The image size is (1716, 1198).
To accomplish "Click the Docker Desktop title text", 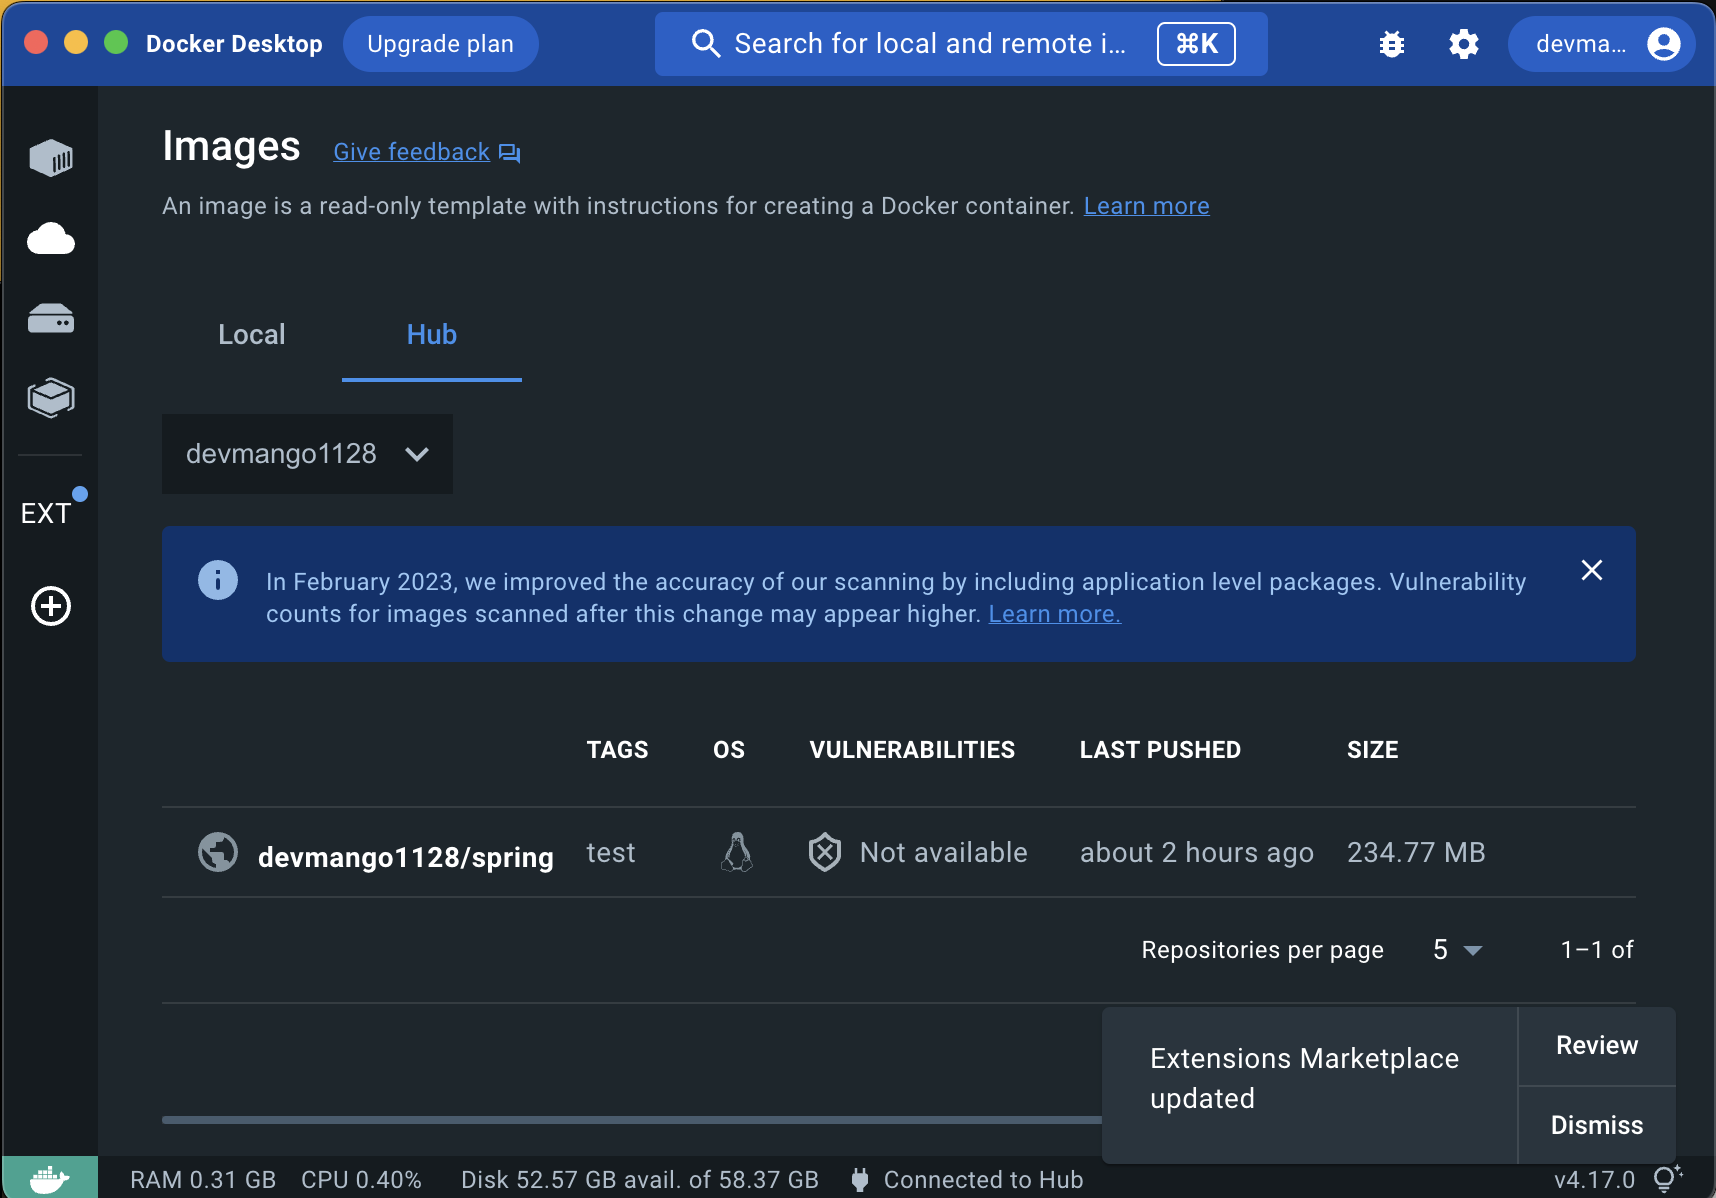I will pyautogui.click(x=234, y=44).
